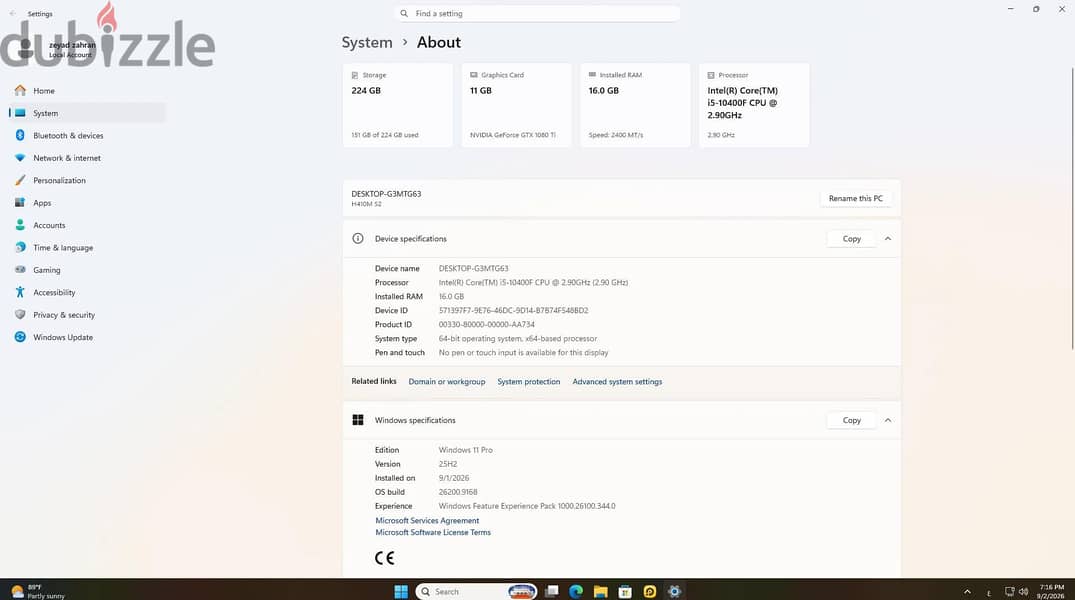This screenshot has height=600, width=1075.
Task: Open the yellow app icon on taskbar
Action: tap(649, 591)
